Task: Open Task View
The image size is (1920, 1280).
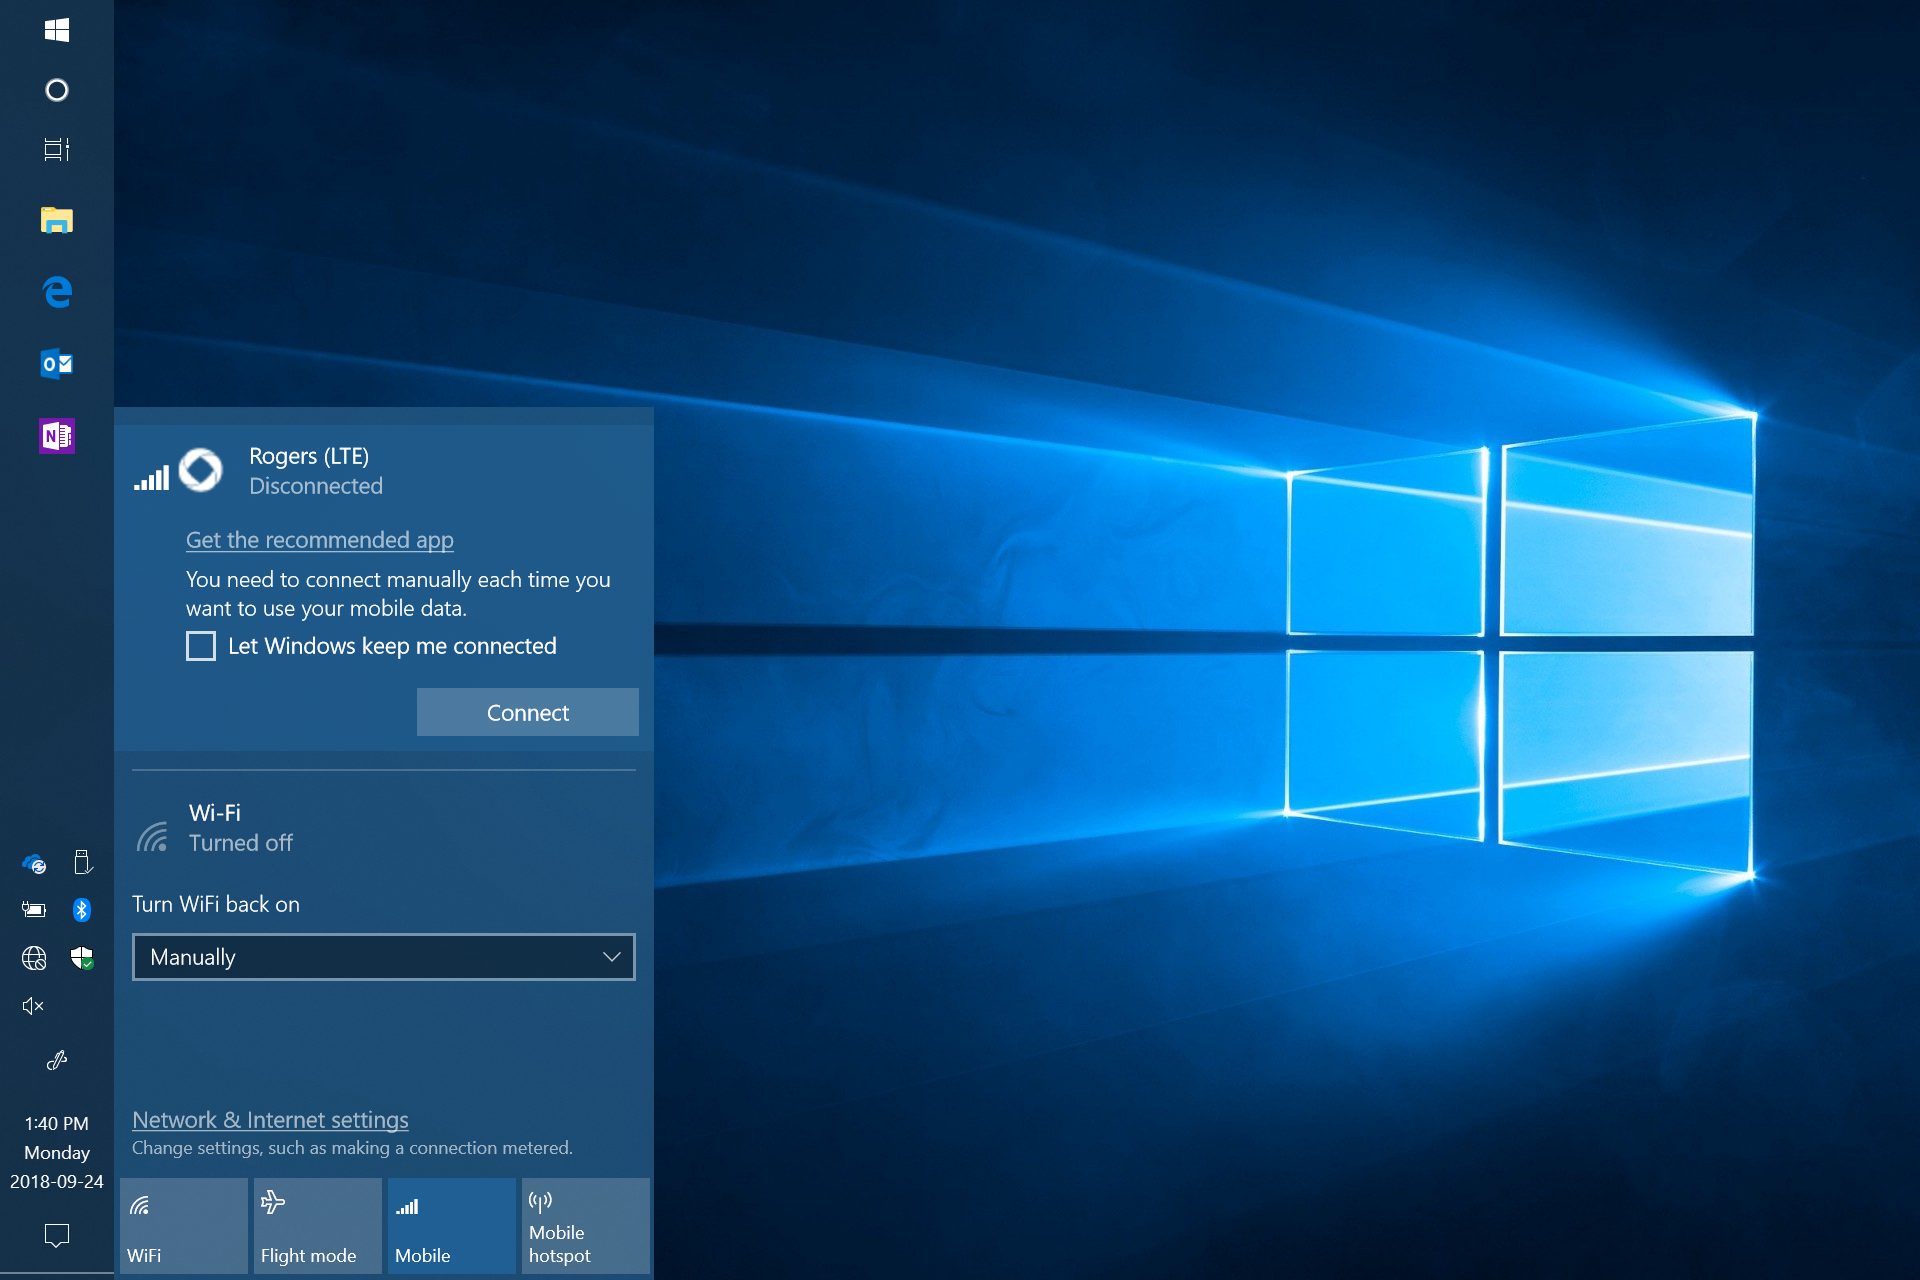Action: pos(57,150)
